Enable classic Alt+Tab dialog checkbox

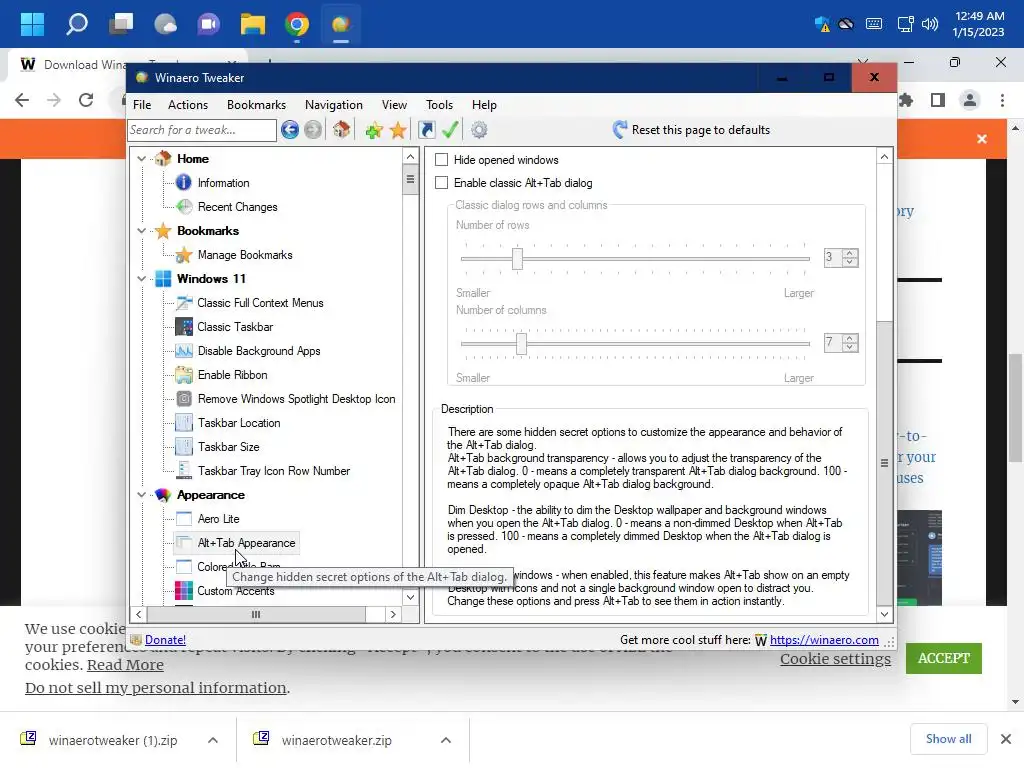[x=441, y=183]
